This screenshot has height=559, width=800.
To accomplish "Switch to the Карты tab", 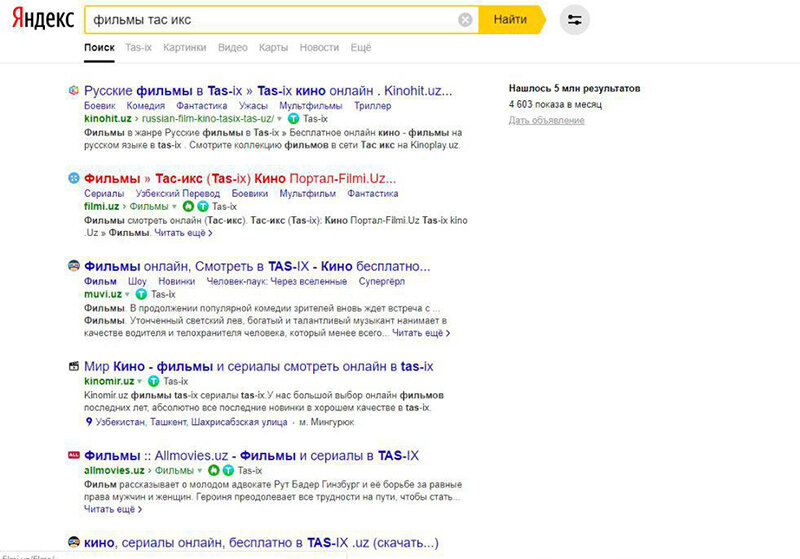I will [x=273, y=47].
